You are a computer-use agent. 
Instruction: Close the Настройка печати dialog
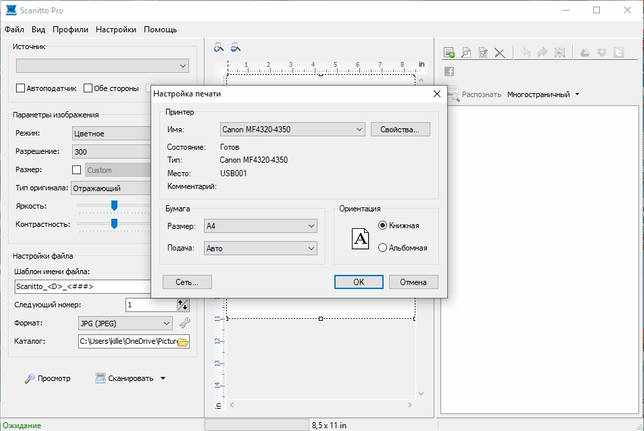(437, 94)
